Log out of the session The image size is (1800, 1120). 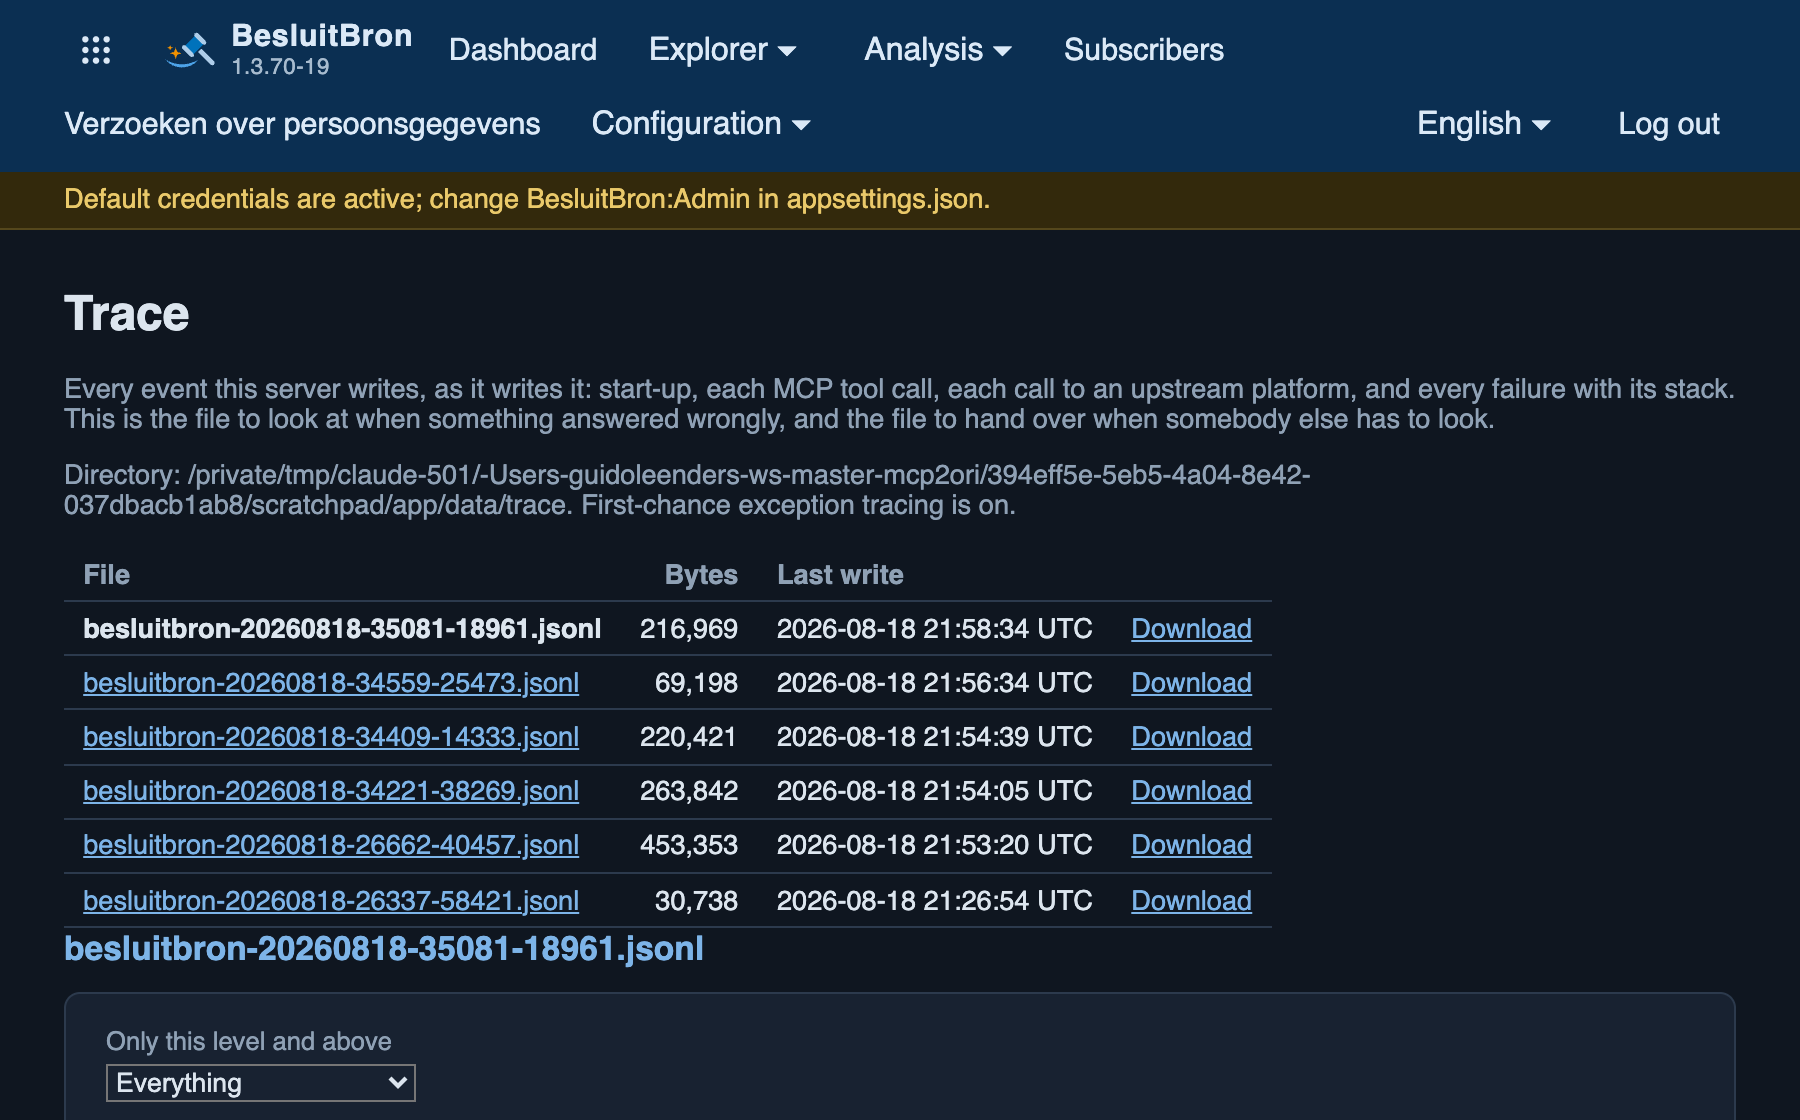(1669, 124)
